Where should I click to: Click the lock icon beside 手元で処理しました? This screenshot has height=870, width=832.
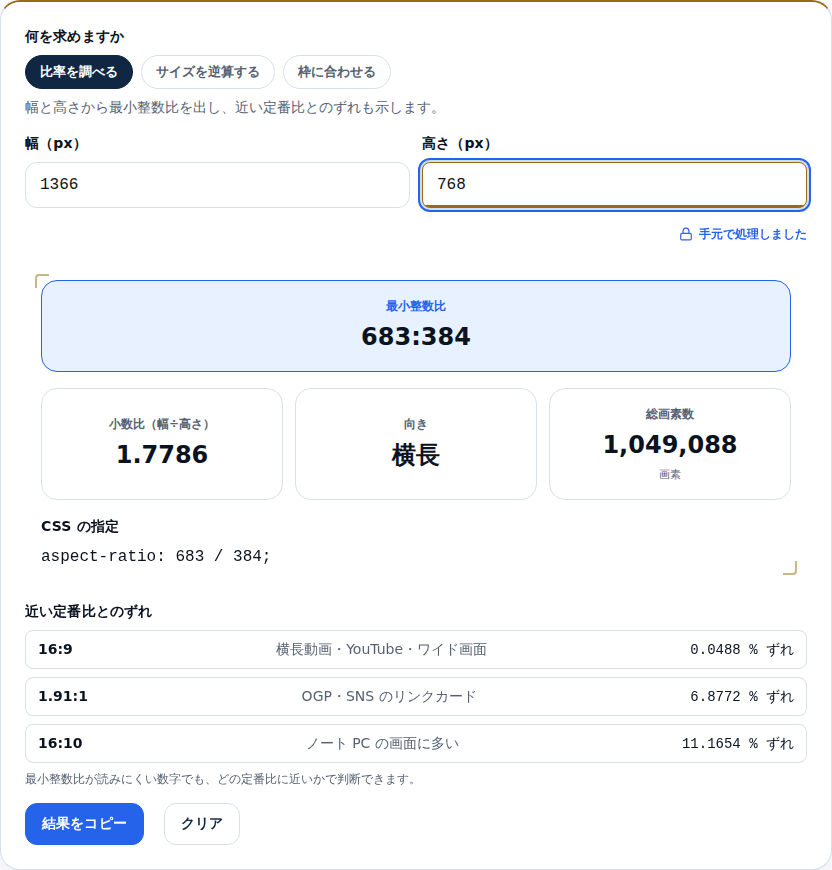(x=686, y=234)
